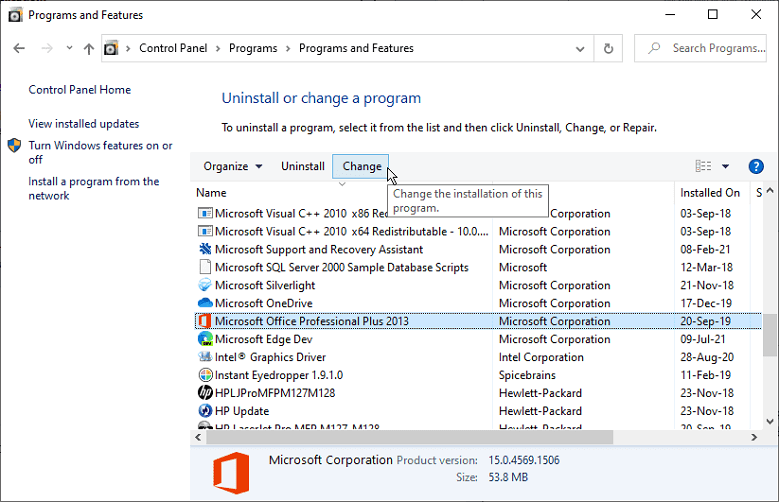The width and height of the screenshot is (779, 502).
Task: Click the Search Programs input field
Action: [x=700, y=48]
